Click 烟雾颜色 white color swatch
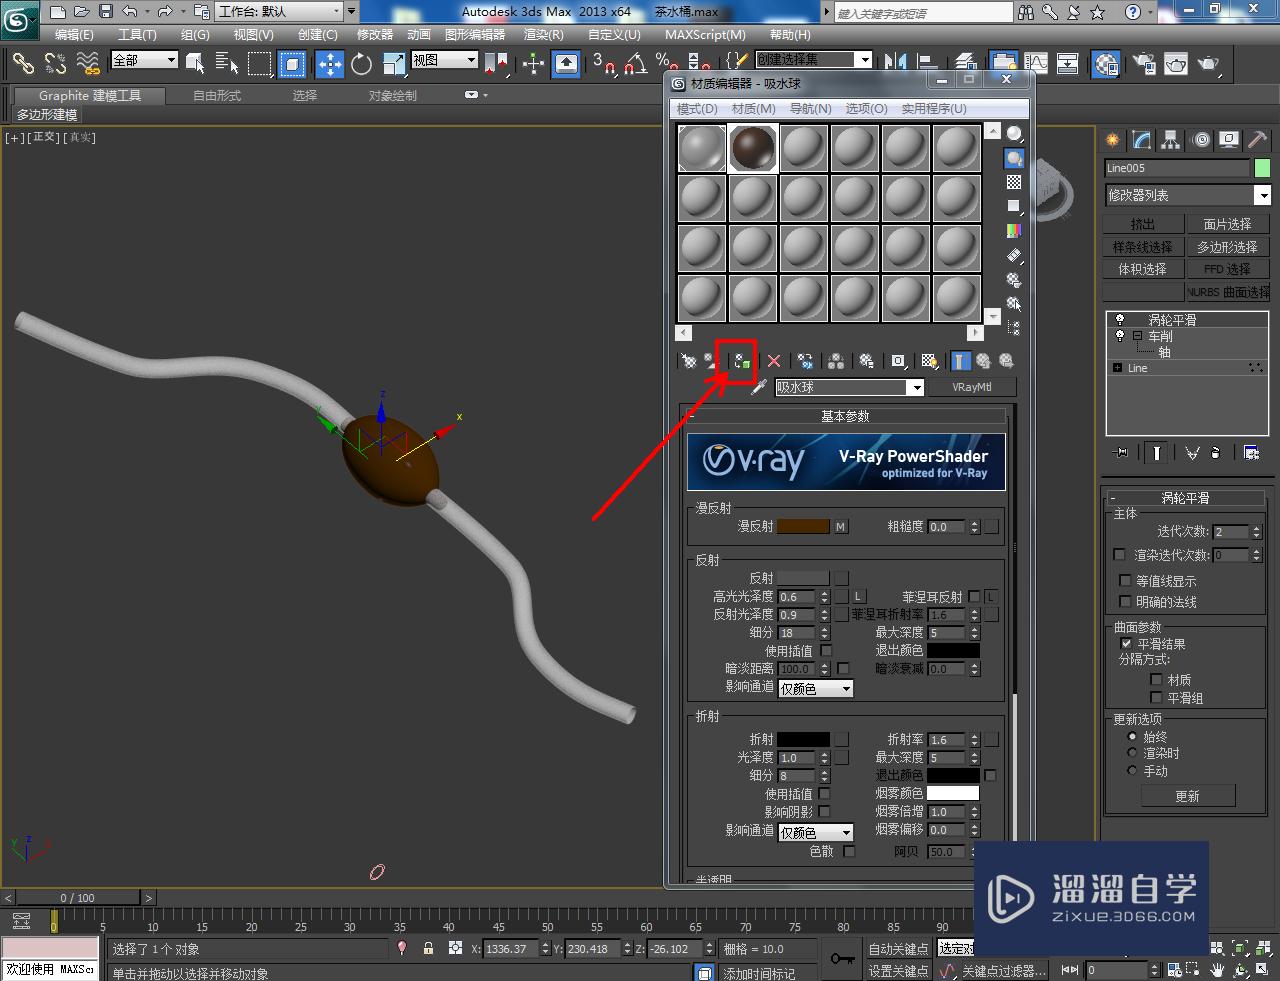 (953, 793)
